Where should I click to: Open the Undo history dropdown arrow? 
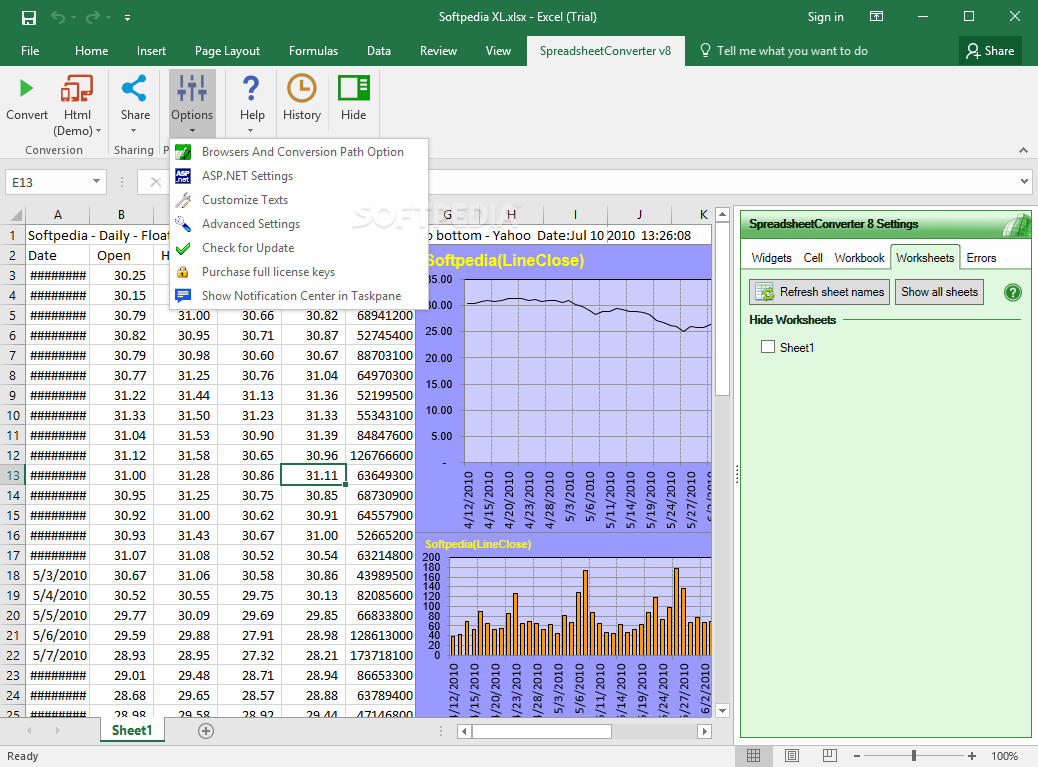(73, 18)
